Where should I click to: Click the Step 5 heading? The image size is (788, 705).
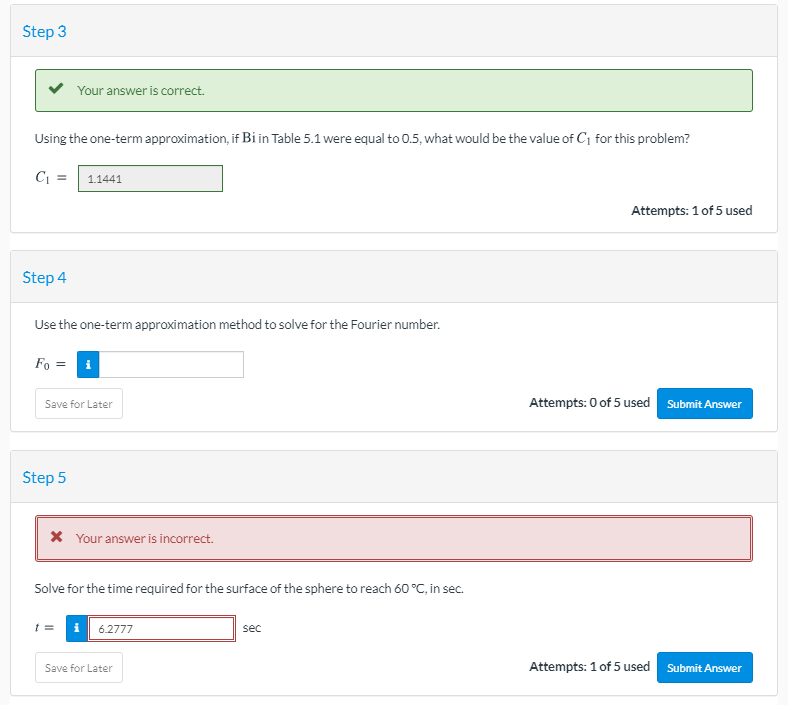pyautogui.click(x=44, y=477)
